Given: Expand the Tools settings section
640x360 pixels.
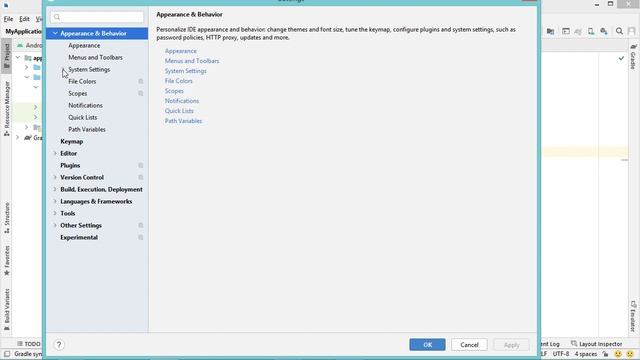Looking at the screenshot, I should click(x=55, y=213).
